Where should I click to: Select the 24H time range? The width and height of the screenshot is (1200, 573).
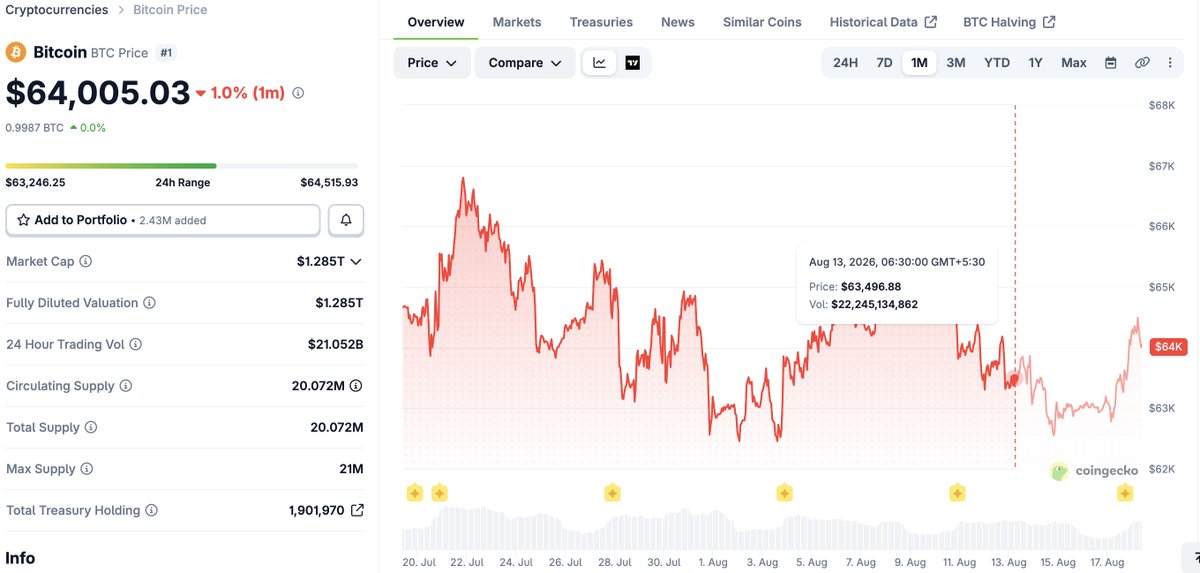tap(845, 63)
